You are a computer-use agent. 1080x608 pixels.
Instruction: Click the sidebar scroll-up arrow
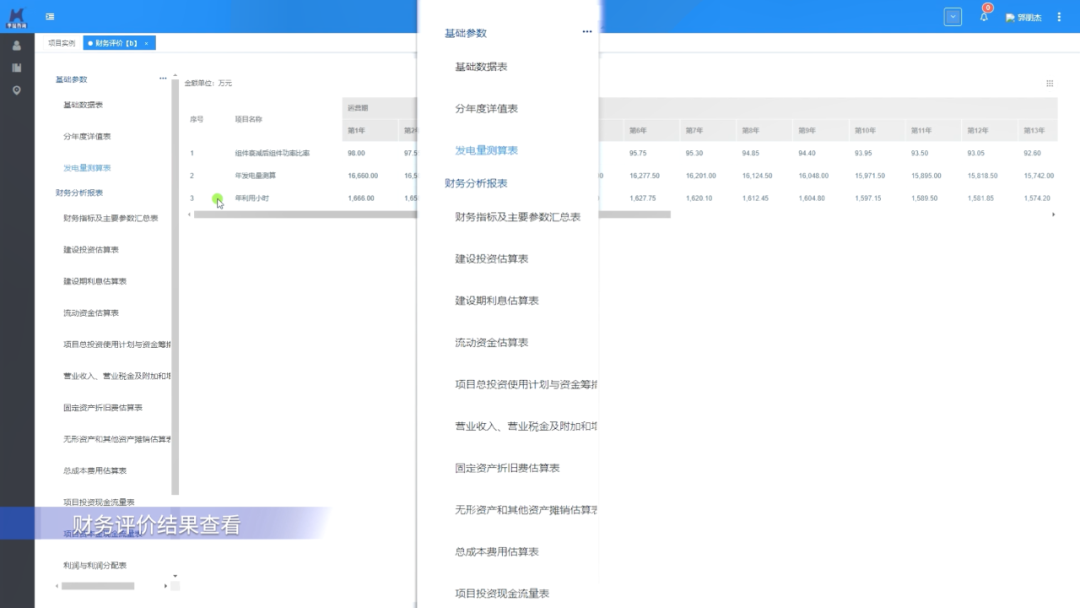[x=175, y=75]
